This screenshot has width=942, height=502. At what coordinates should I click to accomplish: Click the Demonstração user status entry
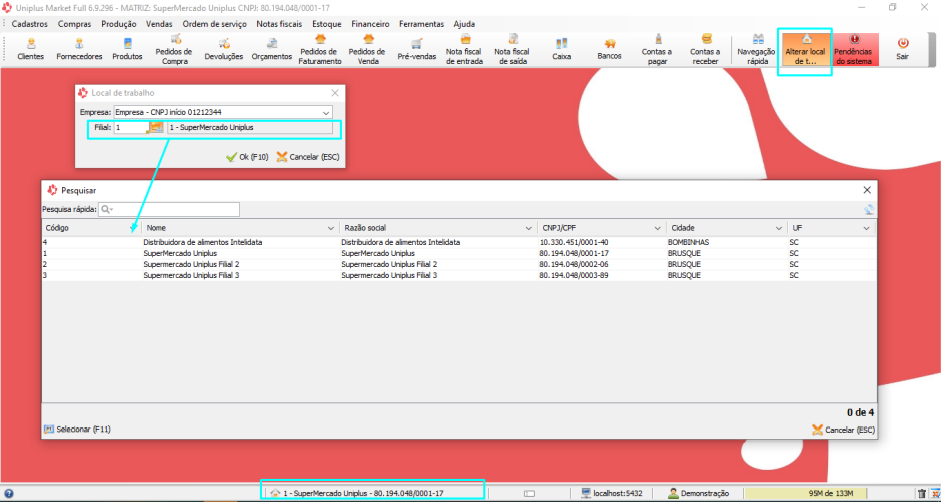[699, 494]
